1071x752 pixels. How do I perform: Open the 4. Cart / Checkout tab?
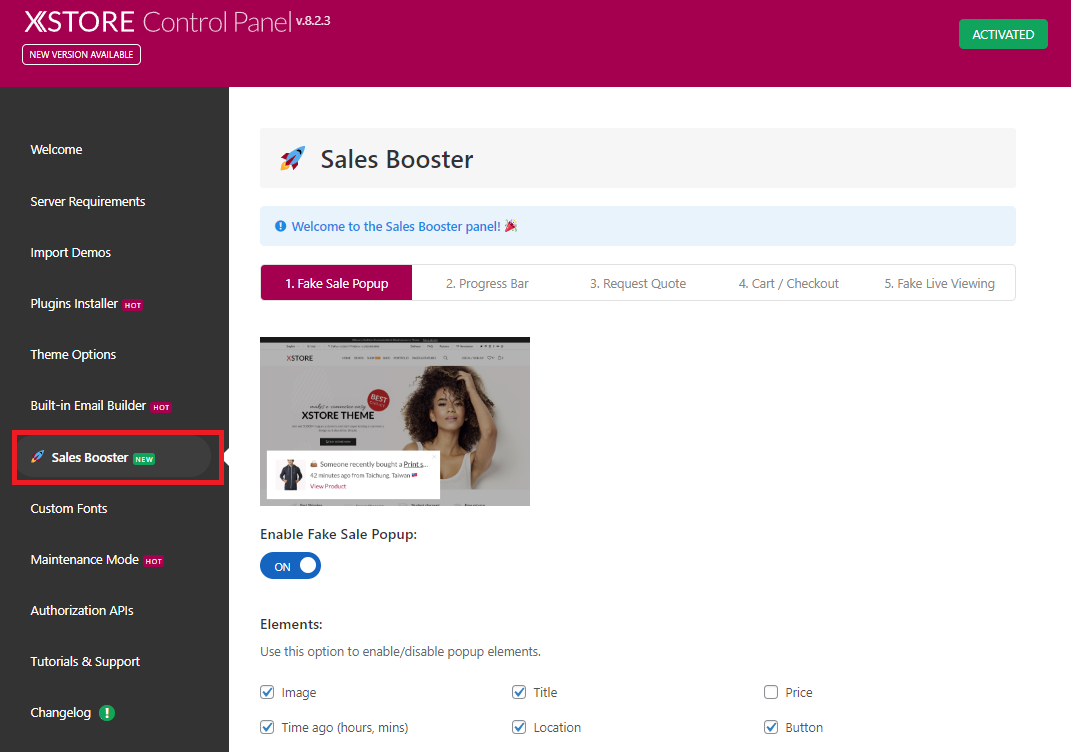(x=788, y=283)
